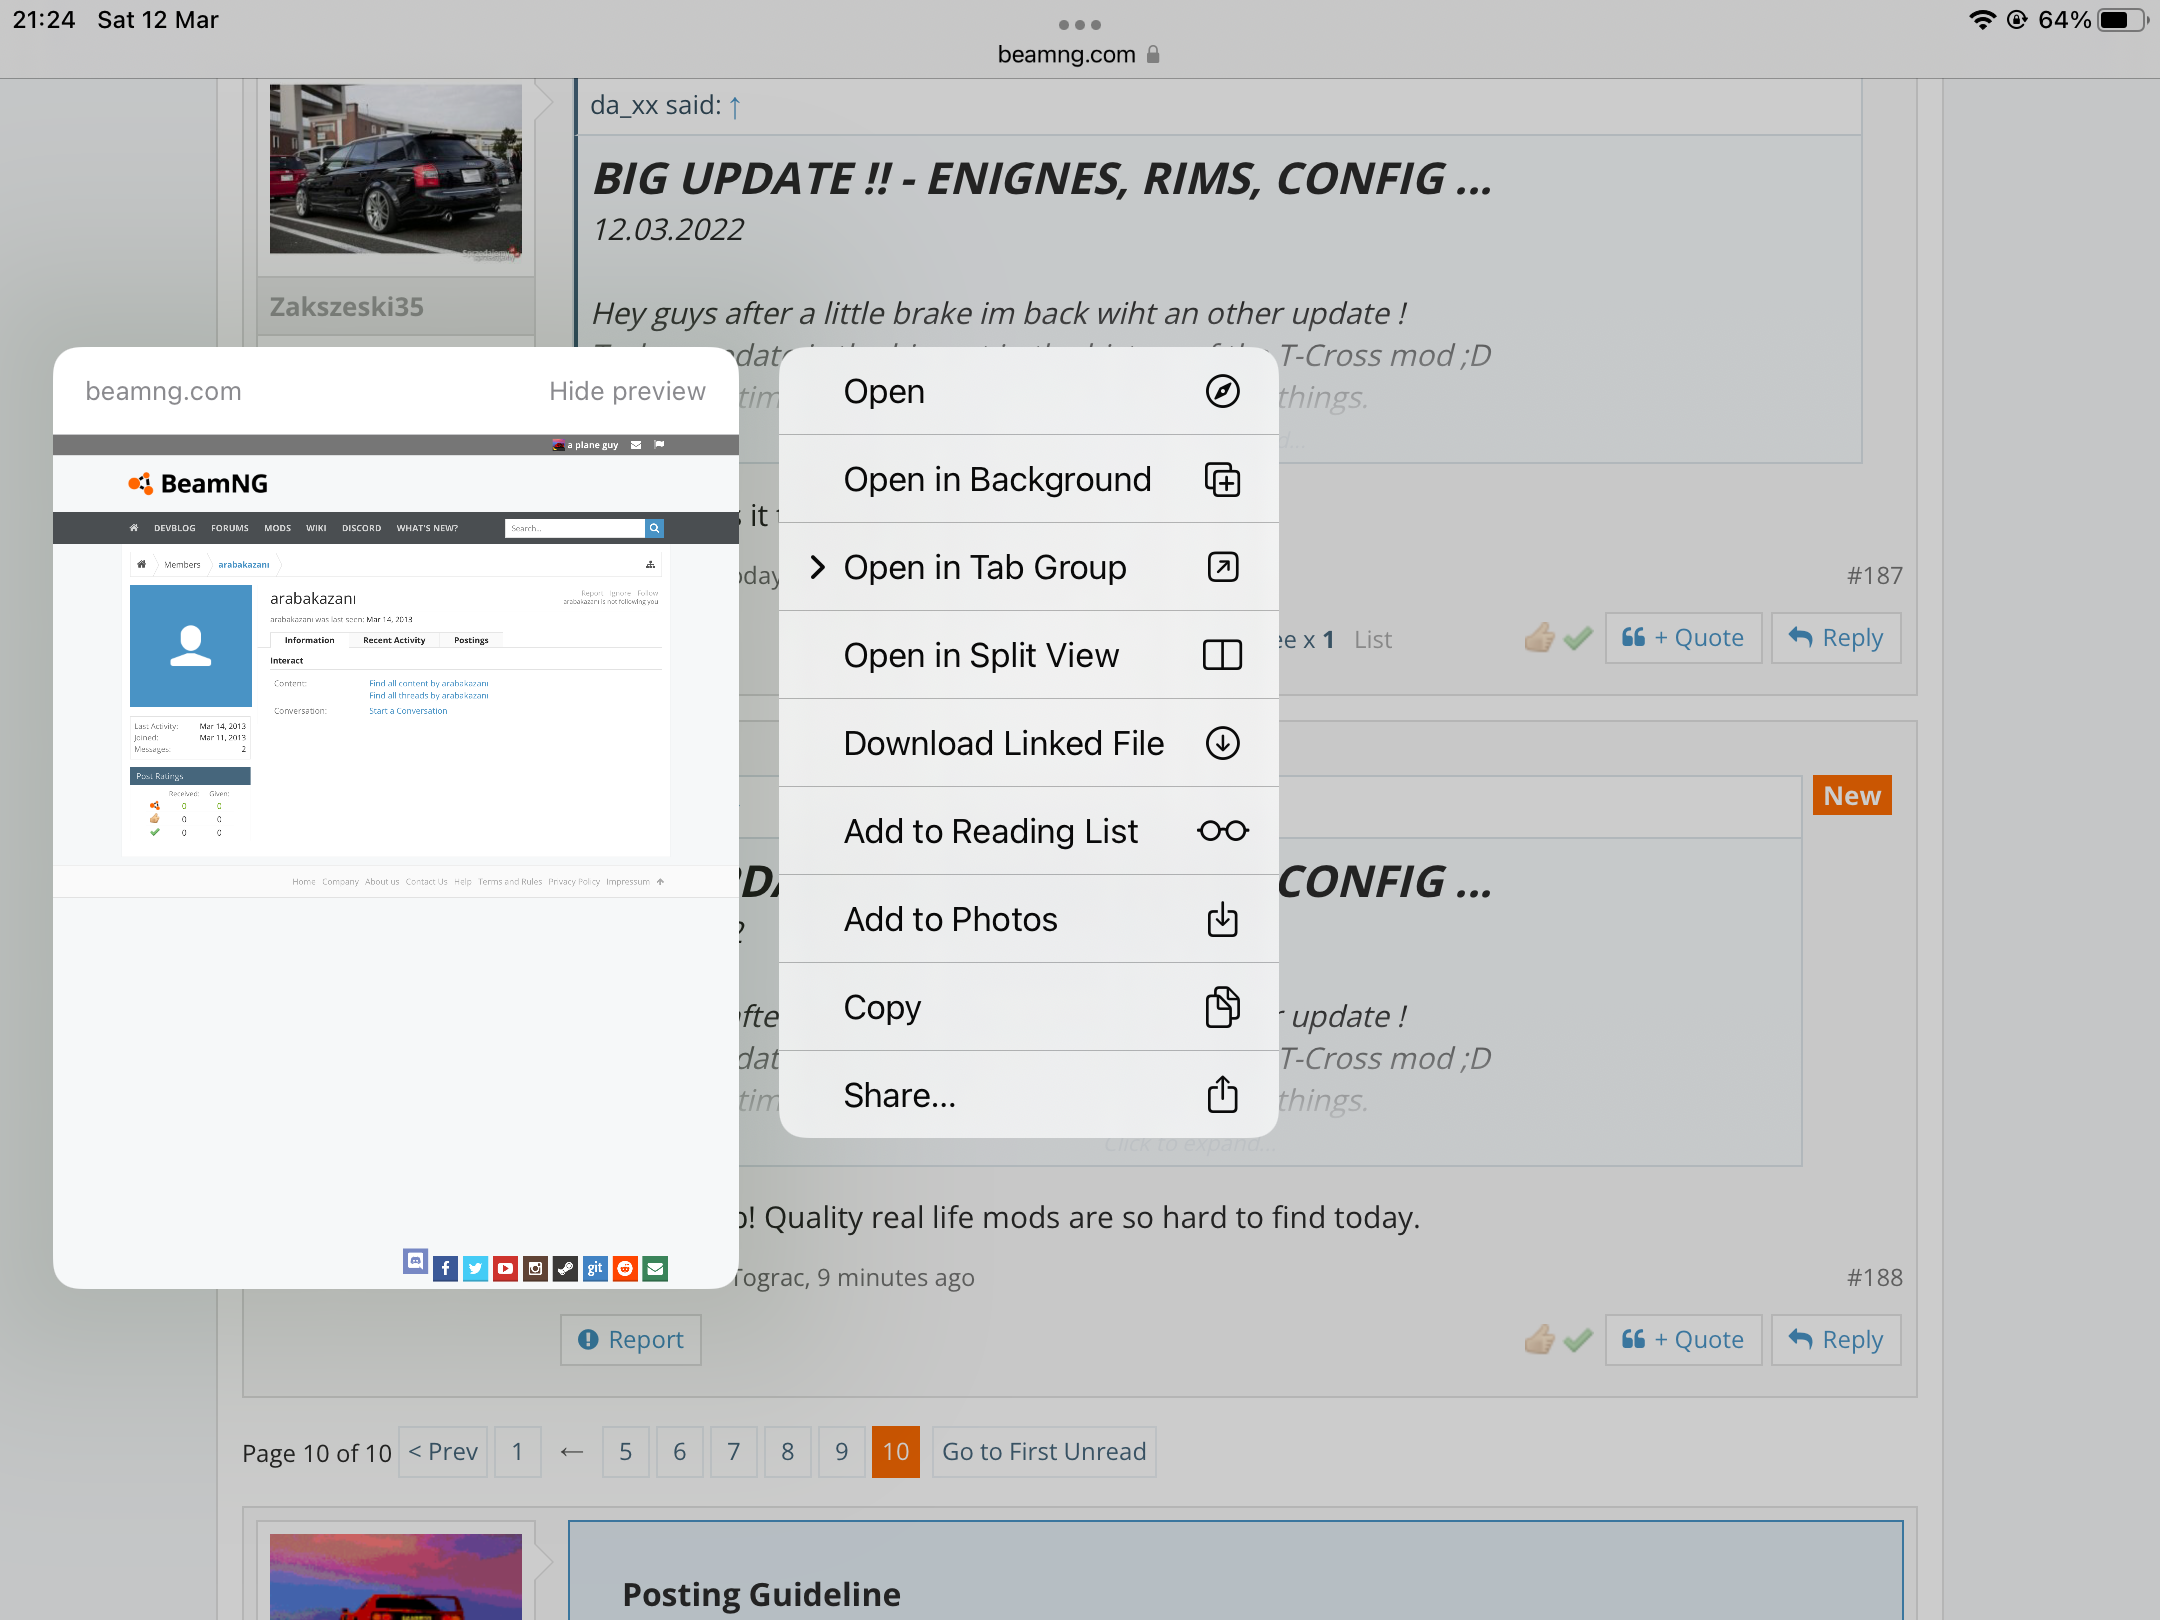The height and width of the screenshot is (1620, 2160).
Task: Select Open in Background menu entry
Action: point(1028,479)
